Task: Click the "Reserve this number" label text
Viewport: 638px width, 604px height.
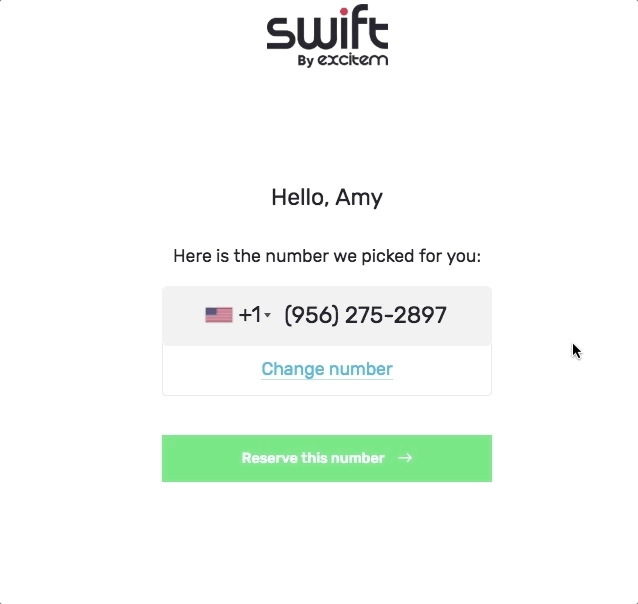Action: click(x=313, y=458)
